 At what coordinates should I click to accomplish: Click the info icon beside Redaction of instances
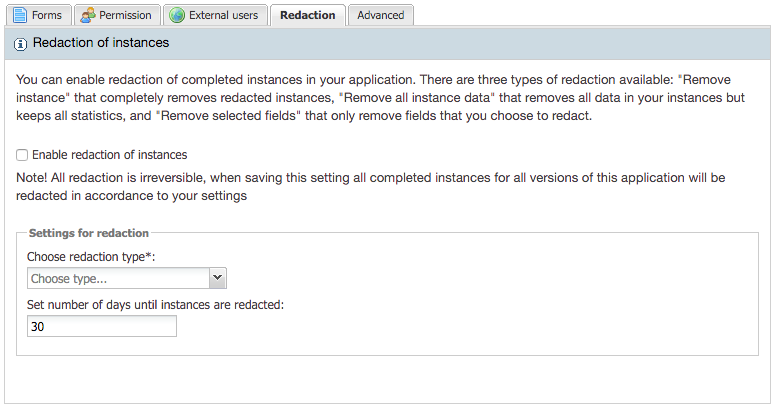21,44
